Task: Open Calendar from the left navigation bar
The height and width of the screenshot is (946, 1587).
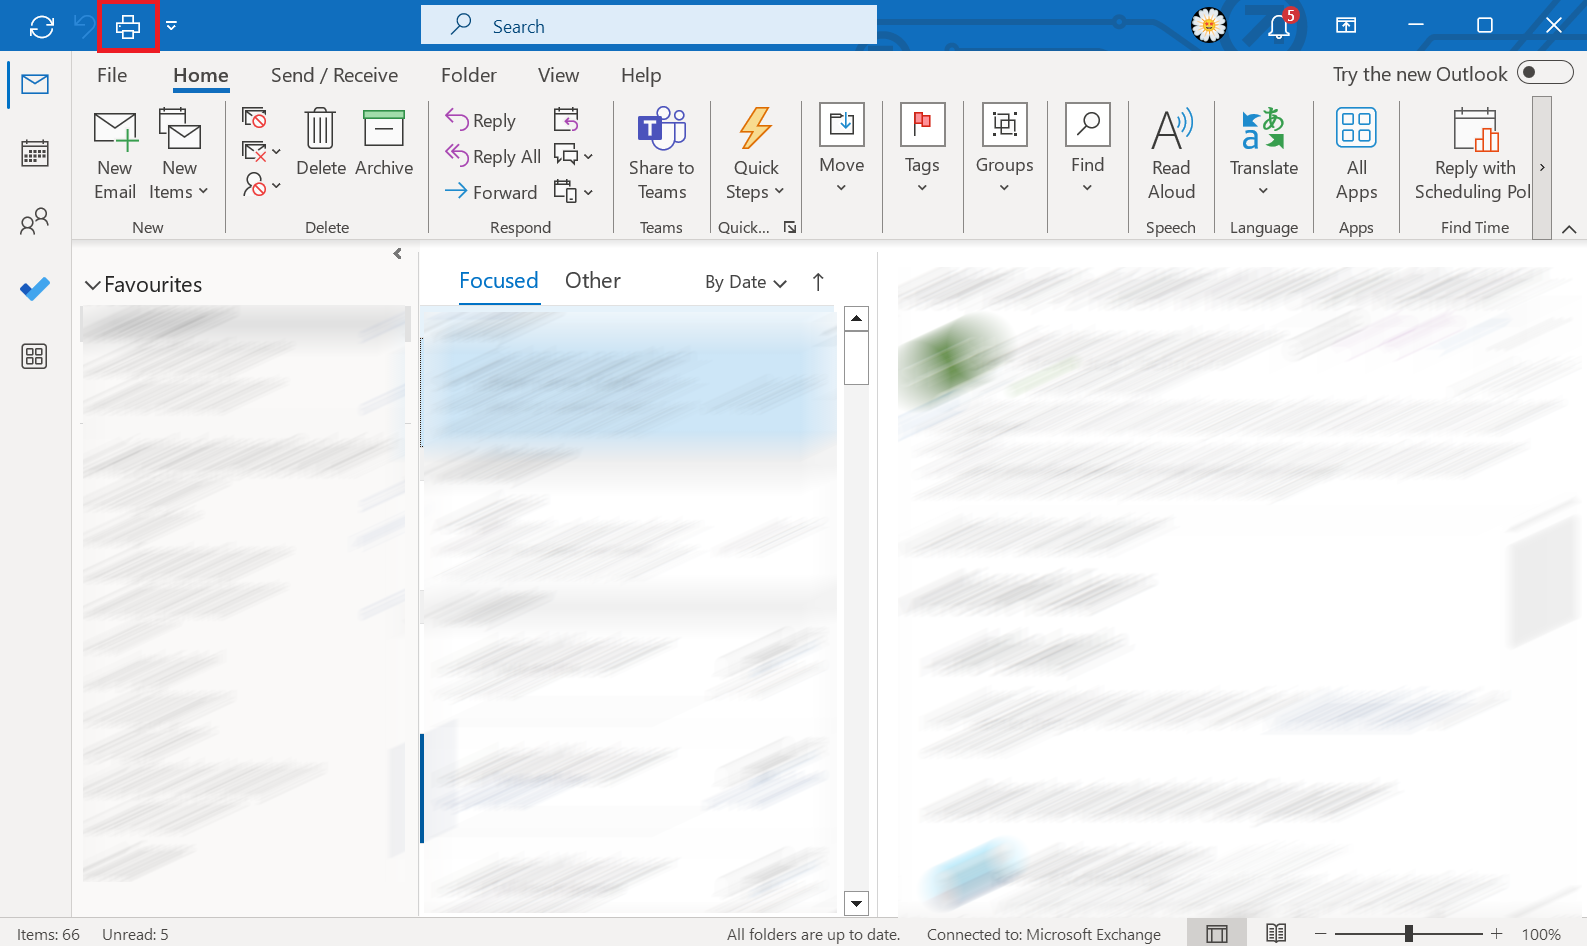Action: pos(35,153)
